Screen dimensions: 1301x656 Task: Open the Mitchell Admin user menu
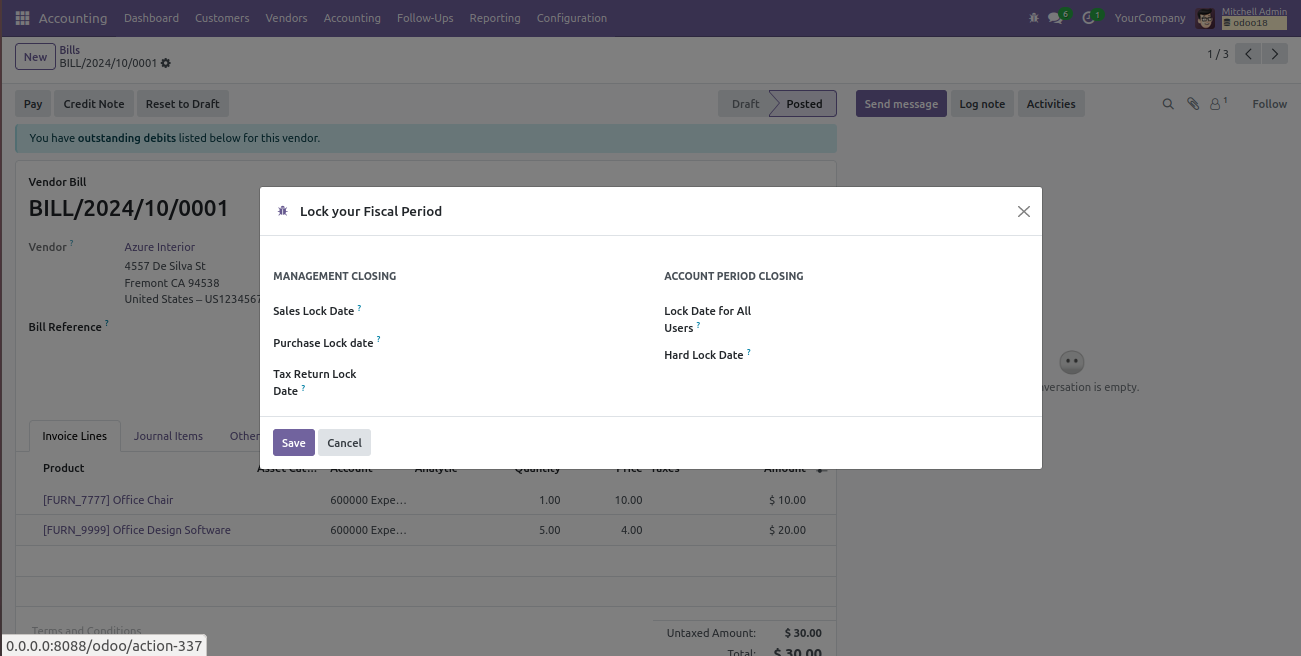click(1241, 18)
